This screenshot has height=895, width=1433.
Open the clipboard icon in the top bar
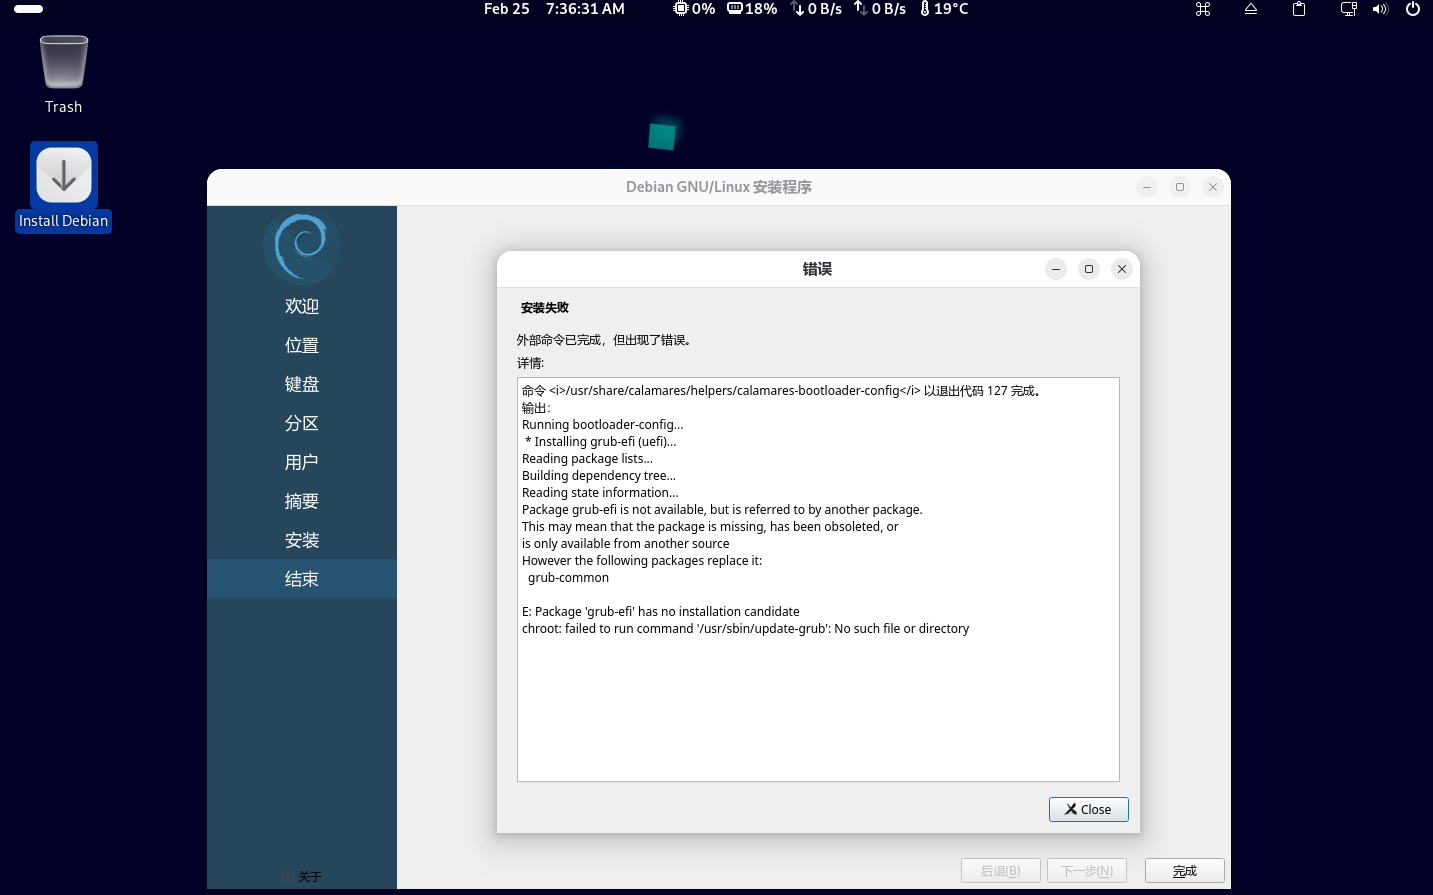click(1298, 9)
